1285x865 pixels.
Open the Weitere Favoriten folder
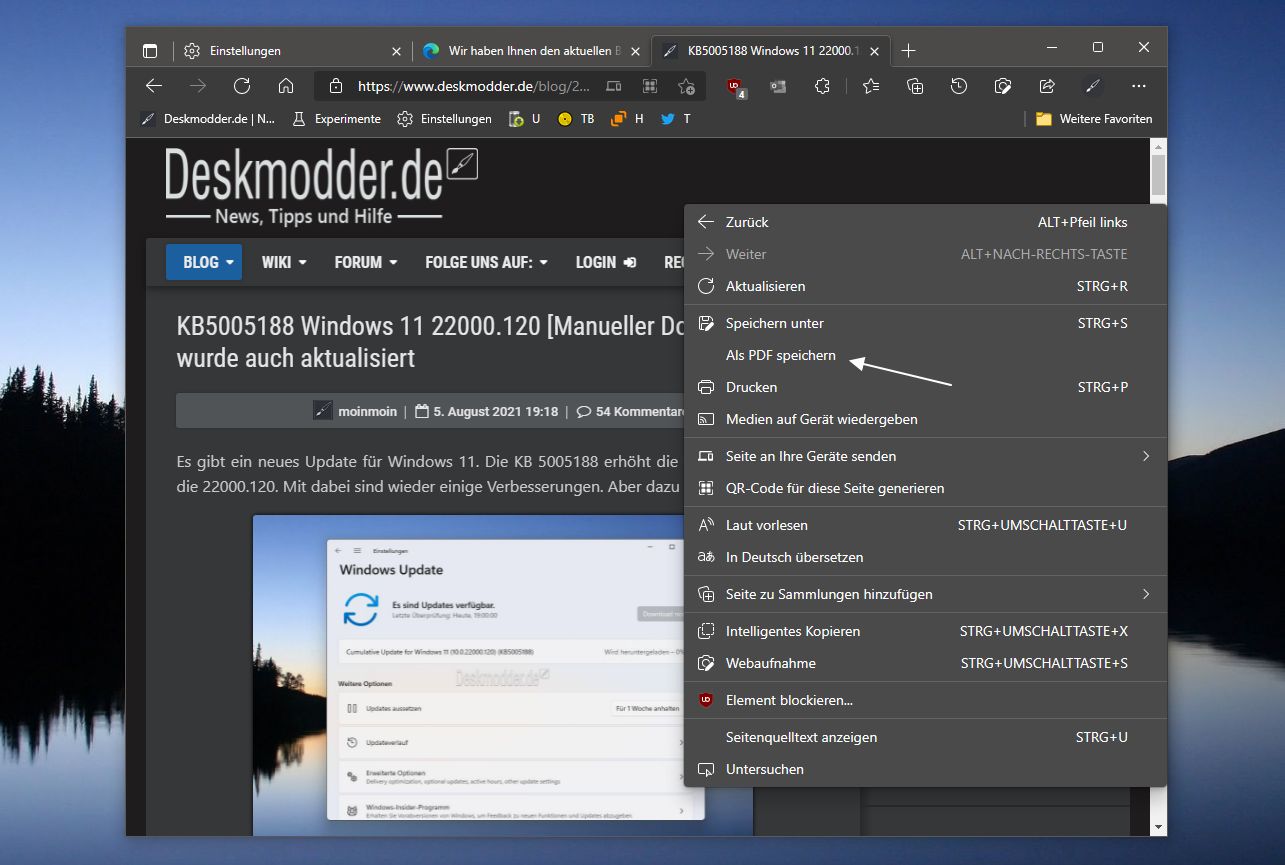1094,119
